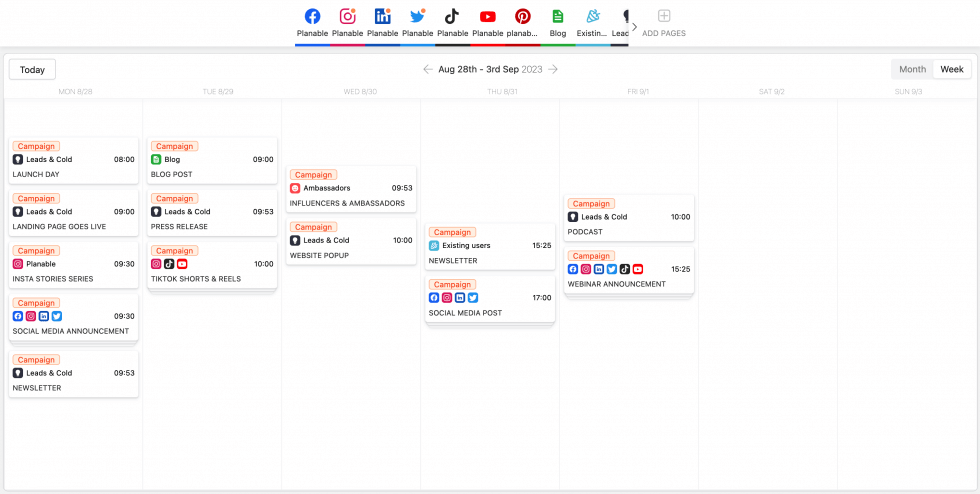Switch calendar to Week view
The height and width of the screenshot is (494, 980).
tap(951, 69)
